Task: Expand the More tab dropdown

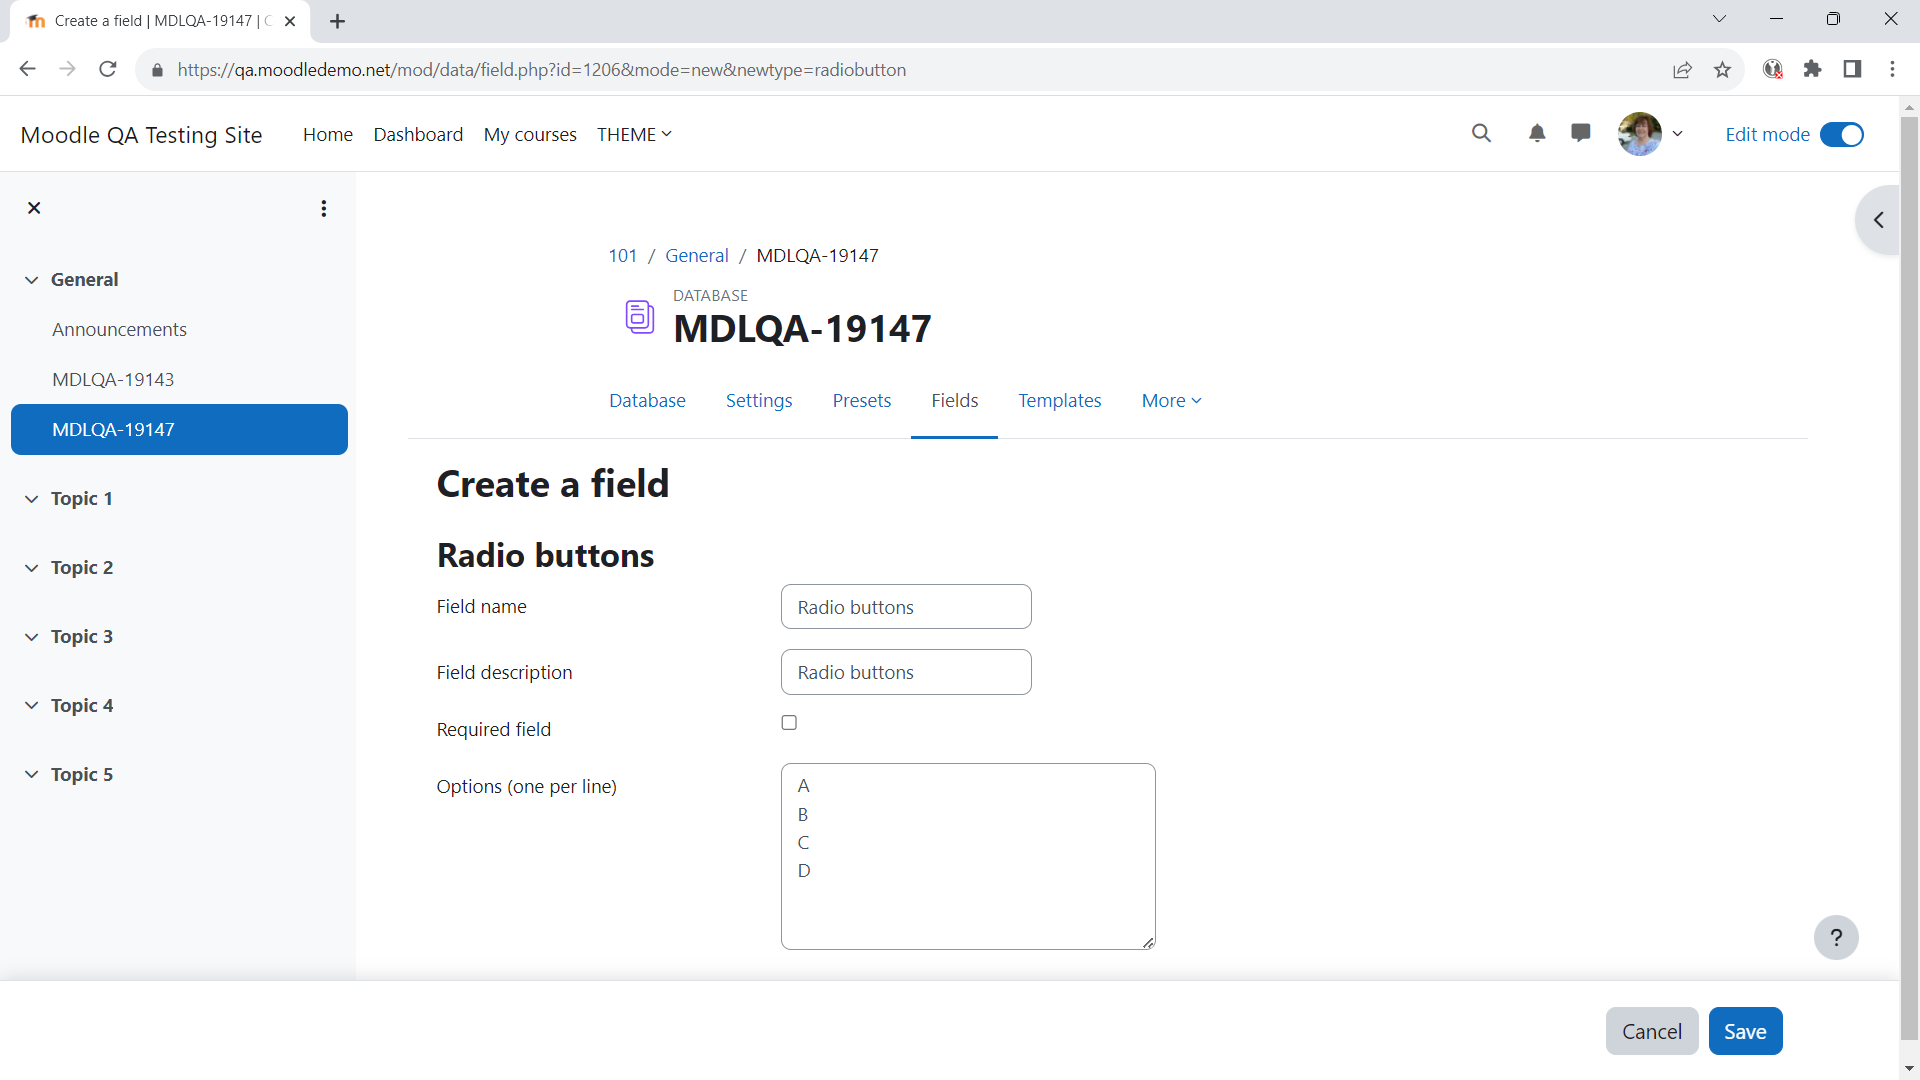Action: pyautogui.click(x=1172, y=400)
